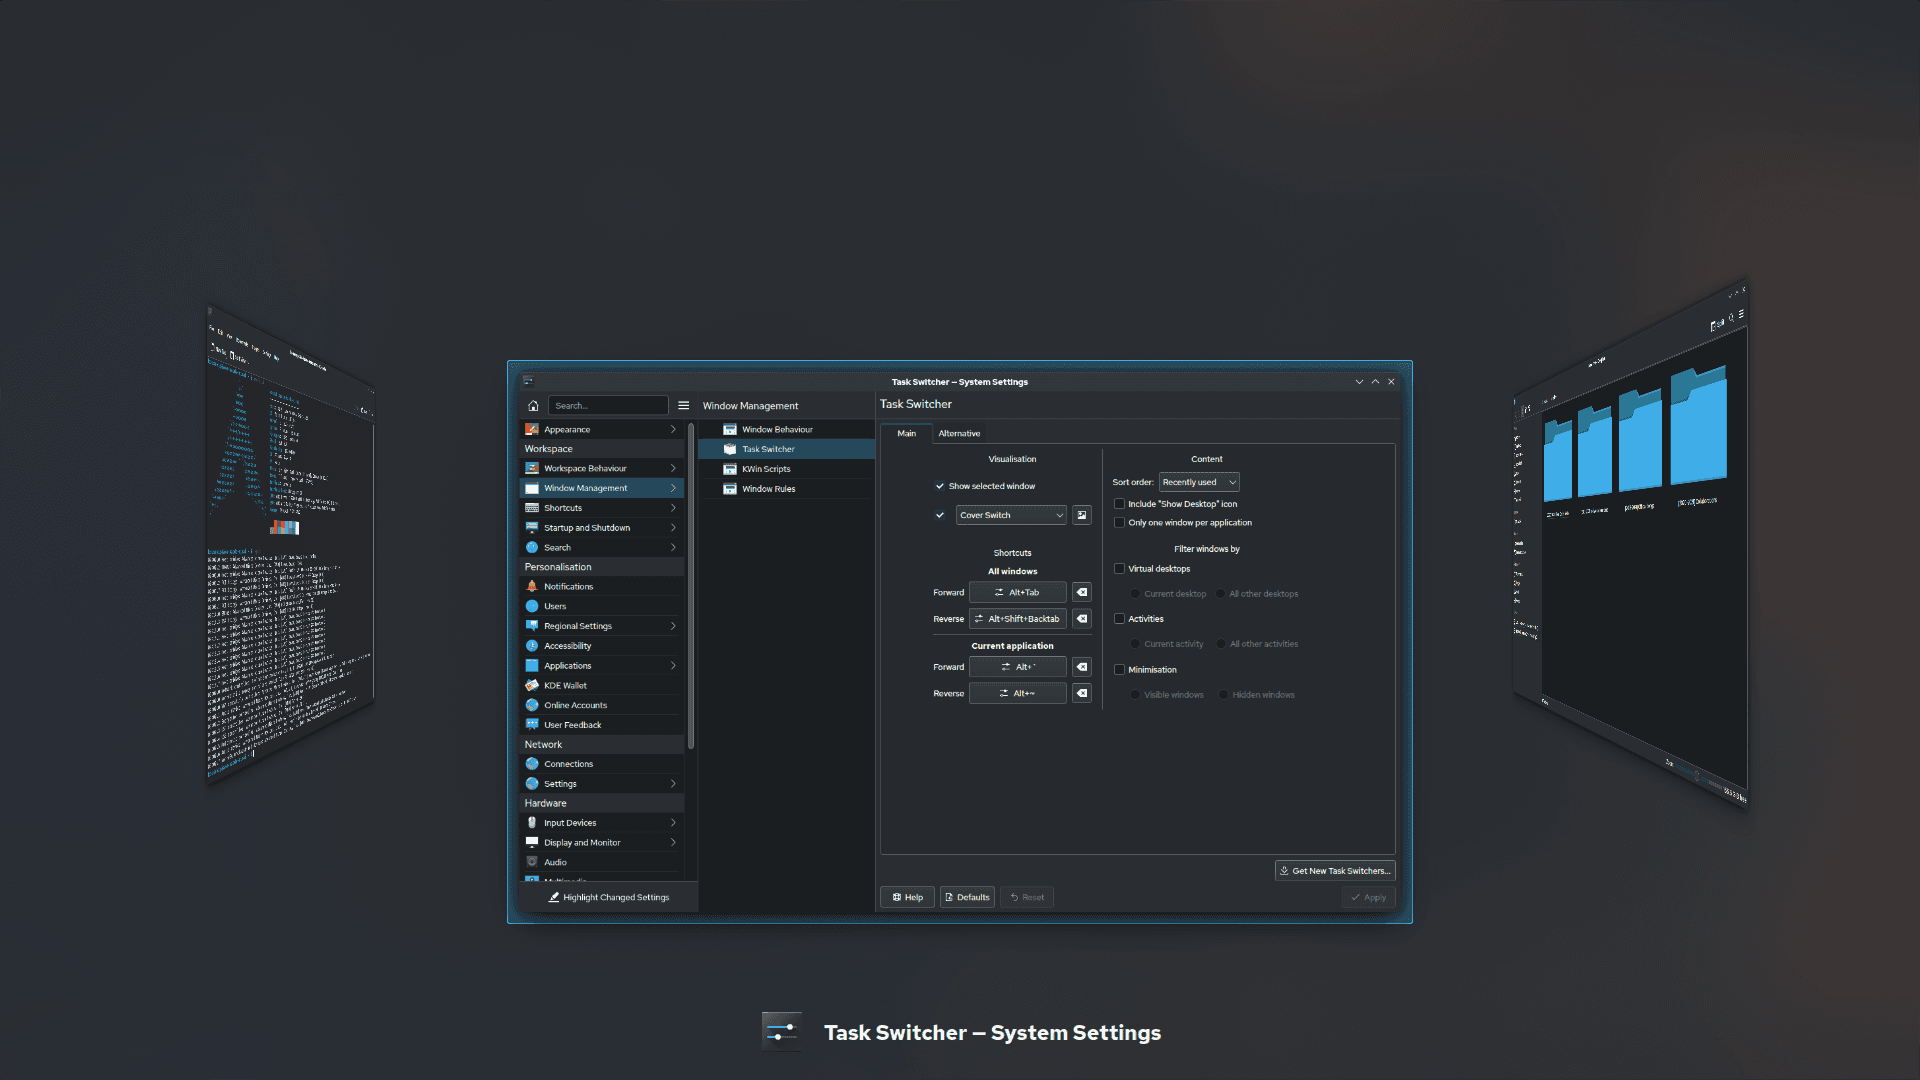The image size is (1920, 1080).
Task: Set the Alt+Shift+Backtab reverse shortcut button
Action: click(1017, 619)
